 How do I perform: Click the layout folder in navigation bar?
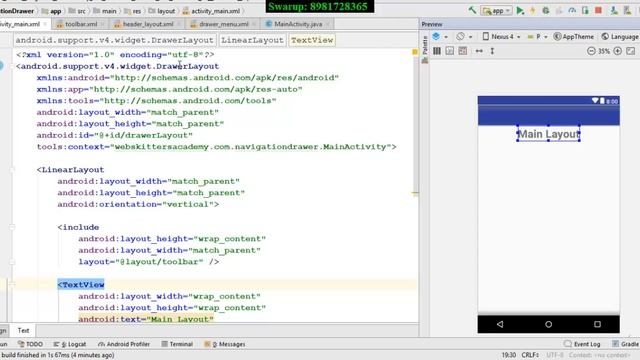coord(162,11)
